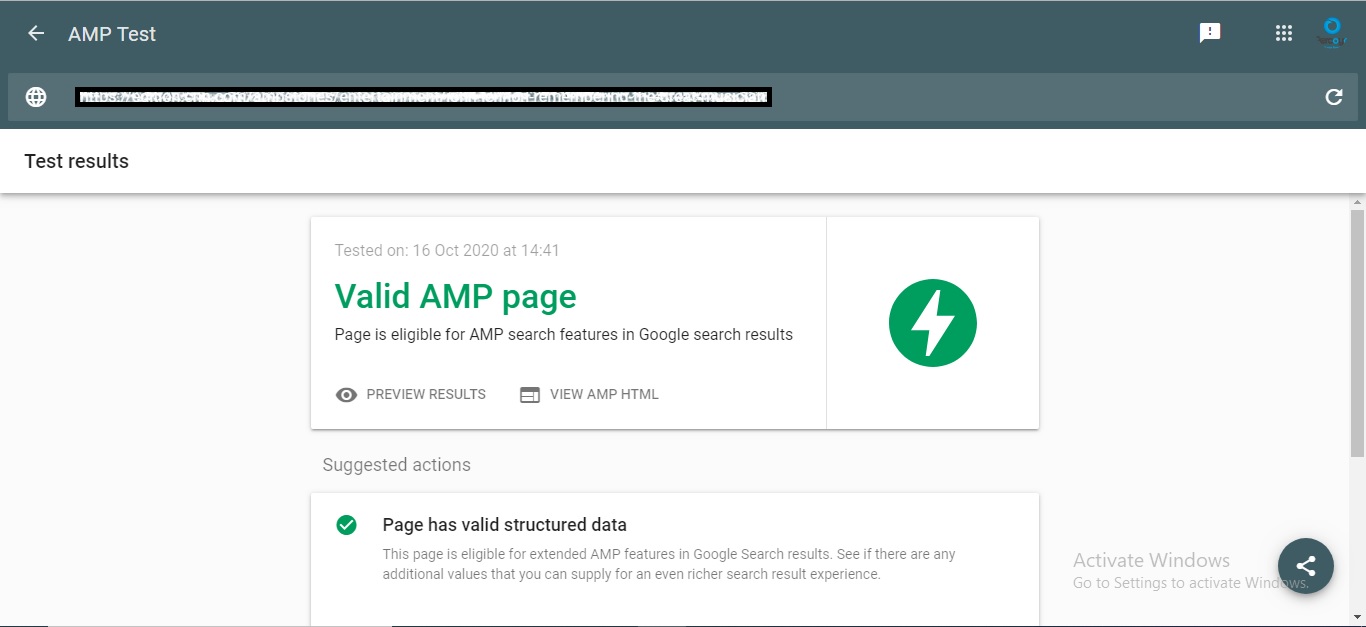
Task: Open the account profile avatar
Action: point(1331,33)
